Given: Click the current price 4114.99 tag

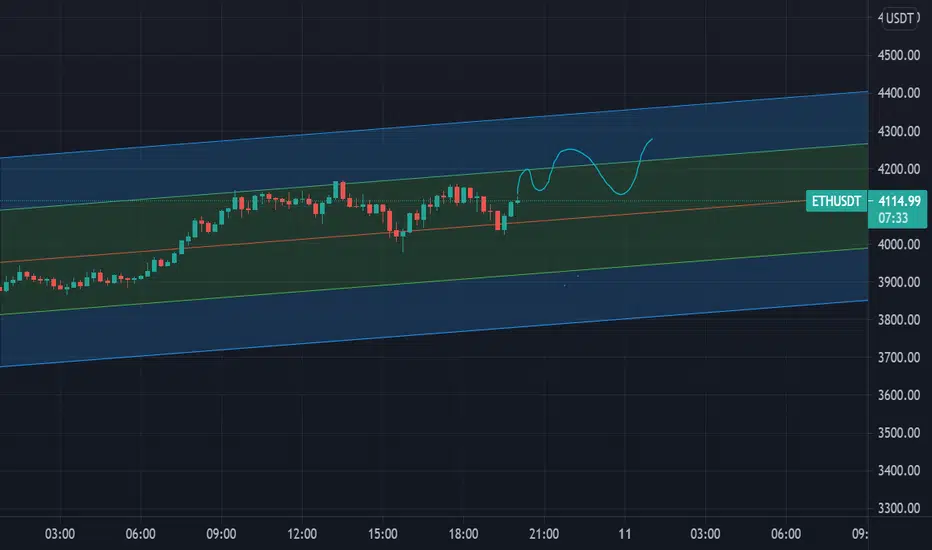Looking at the screenshot, I should 899,201.
